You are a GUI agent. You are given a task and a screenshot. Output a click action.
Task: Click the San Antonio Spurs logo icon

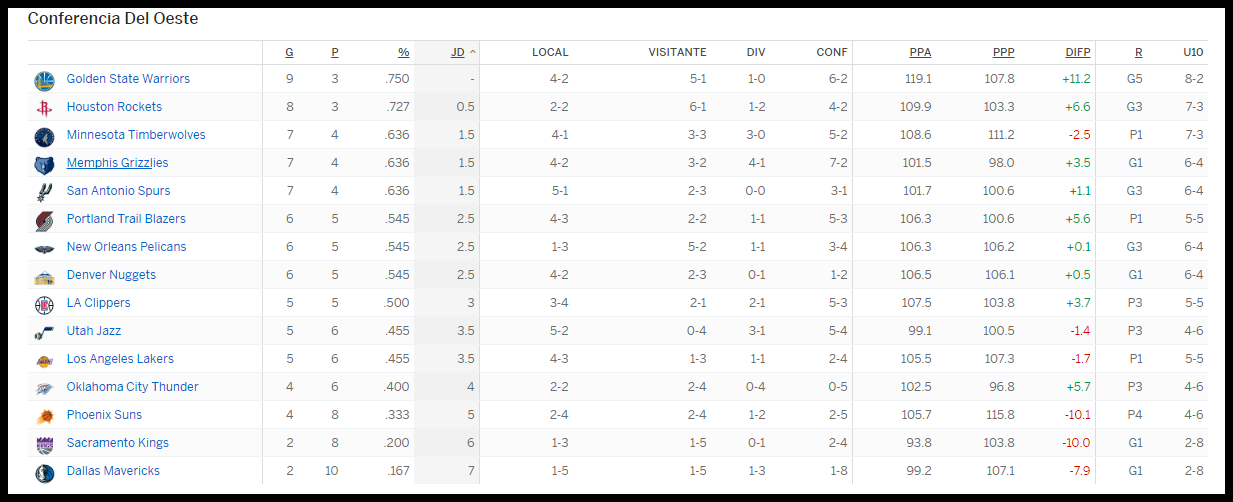coord(44,192)
